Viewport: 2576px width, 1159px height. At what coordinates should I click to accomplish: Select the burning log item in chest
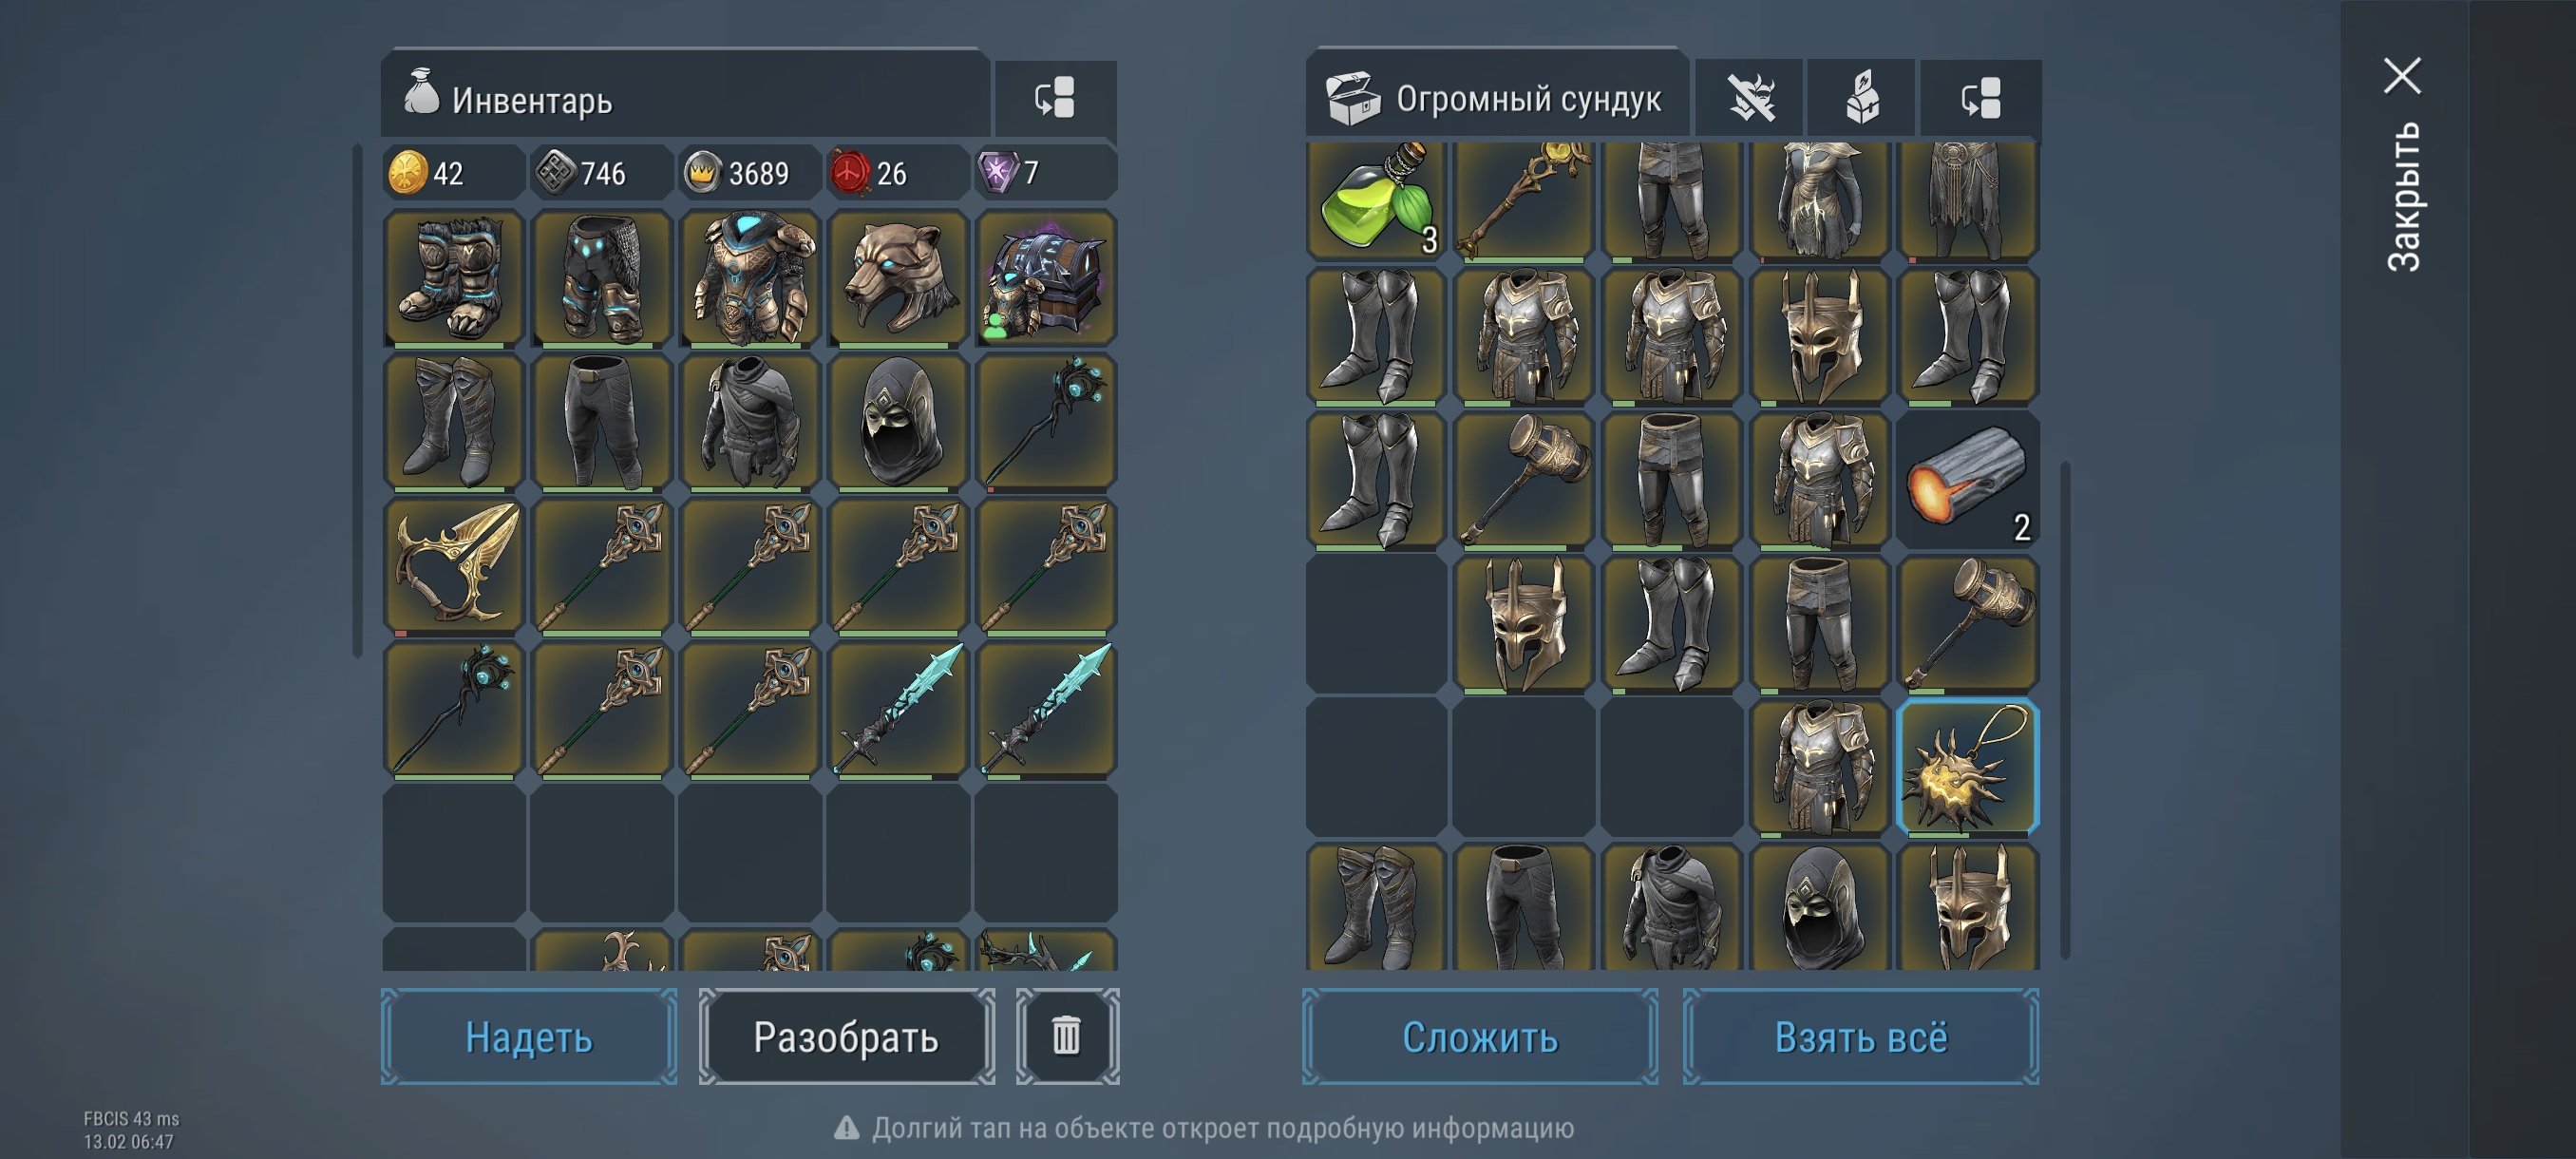[1967, 480]
